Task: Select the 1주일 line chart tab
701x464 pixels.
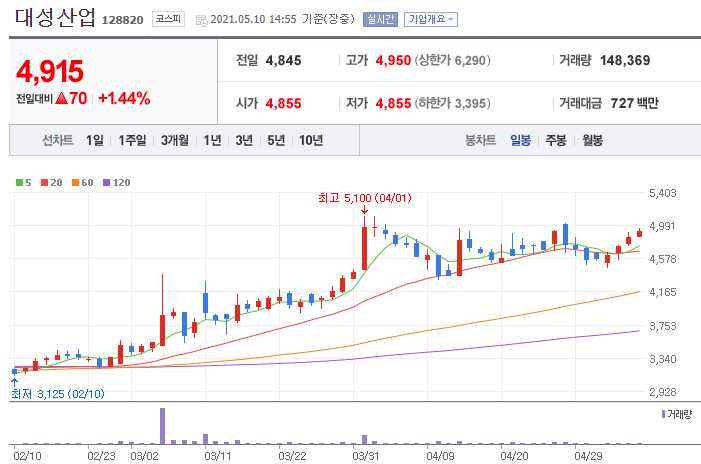Action: [132, 140]
